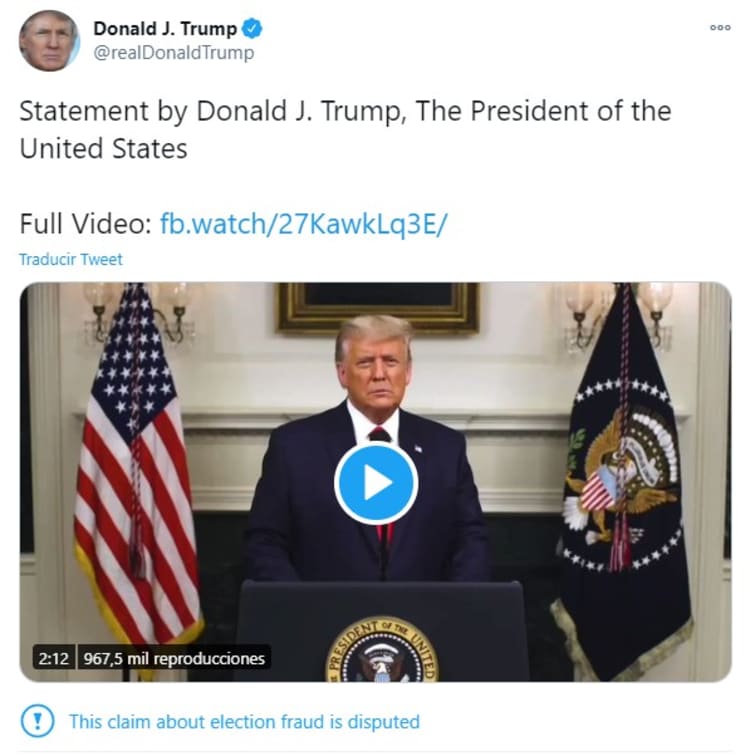Viewport: 750px width, 756px height.
Task: Click the presidential flag in the video
Action: [624, 482]
